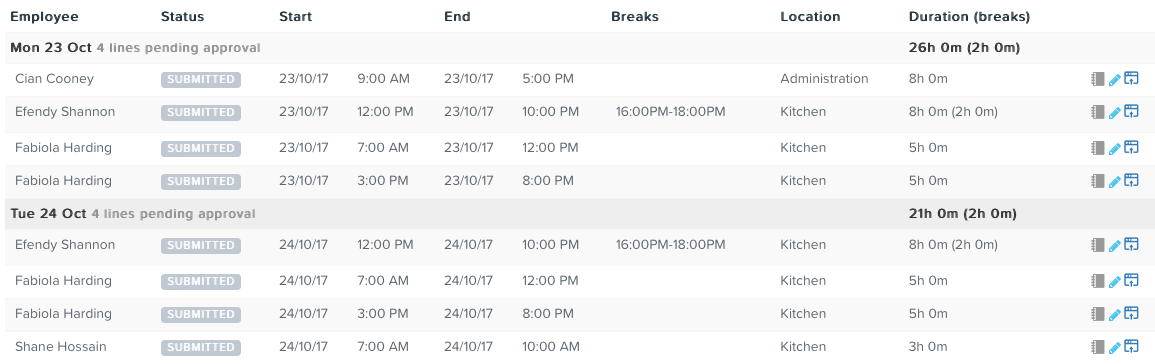Edit Fabiola Harding's 7:00 AM 23/10/17 shift
Viewport: 1155px width, 364px height.
[x=1114, y=149]
